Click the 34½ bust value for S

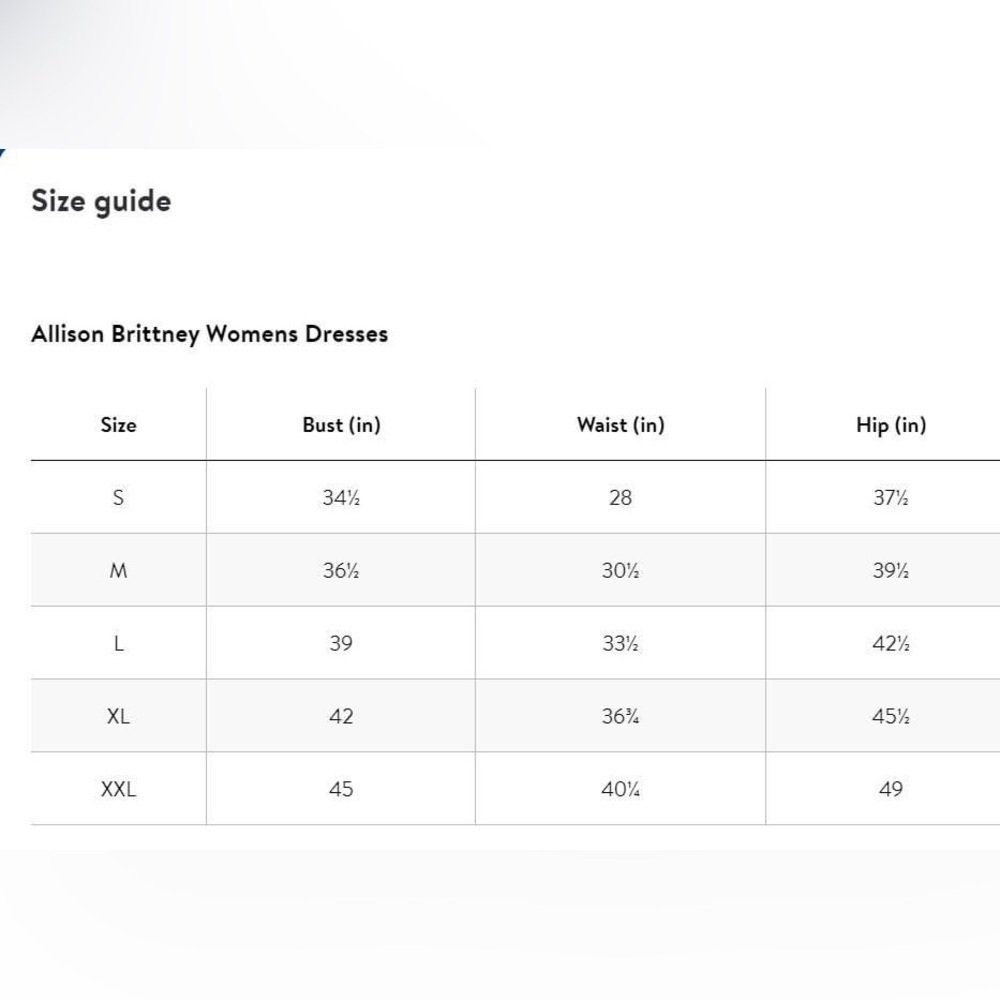coord(341,497)
